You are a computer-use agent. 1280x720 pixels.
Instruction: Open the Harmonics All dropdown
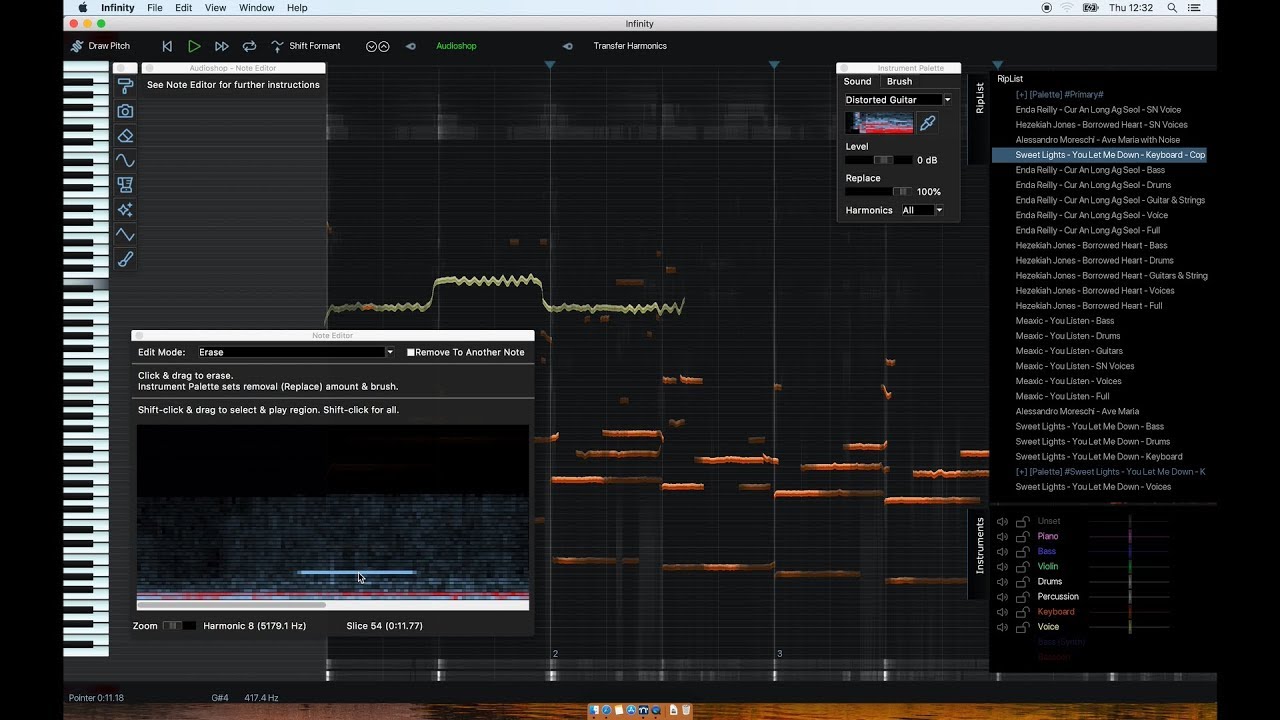click(x=922, y=210)
